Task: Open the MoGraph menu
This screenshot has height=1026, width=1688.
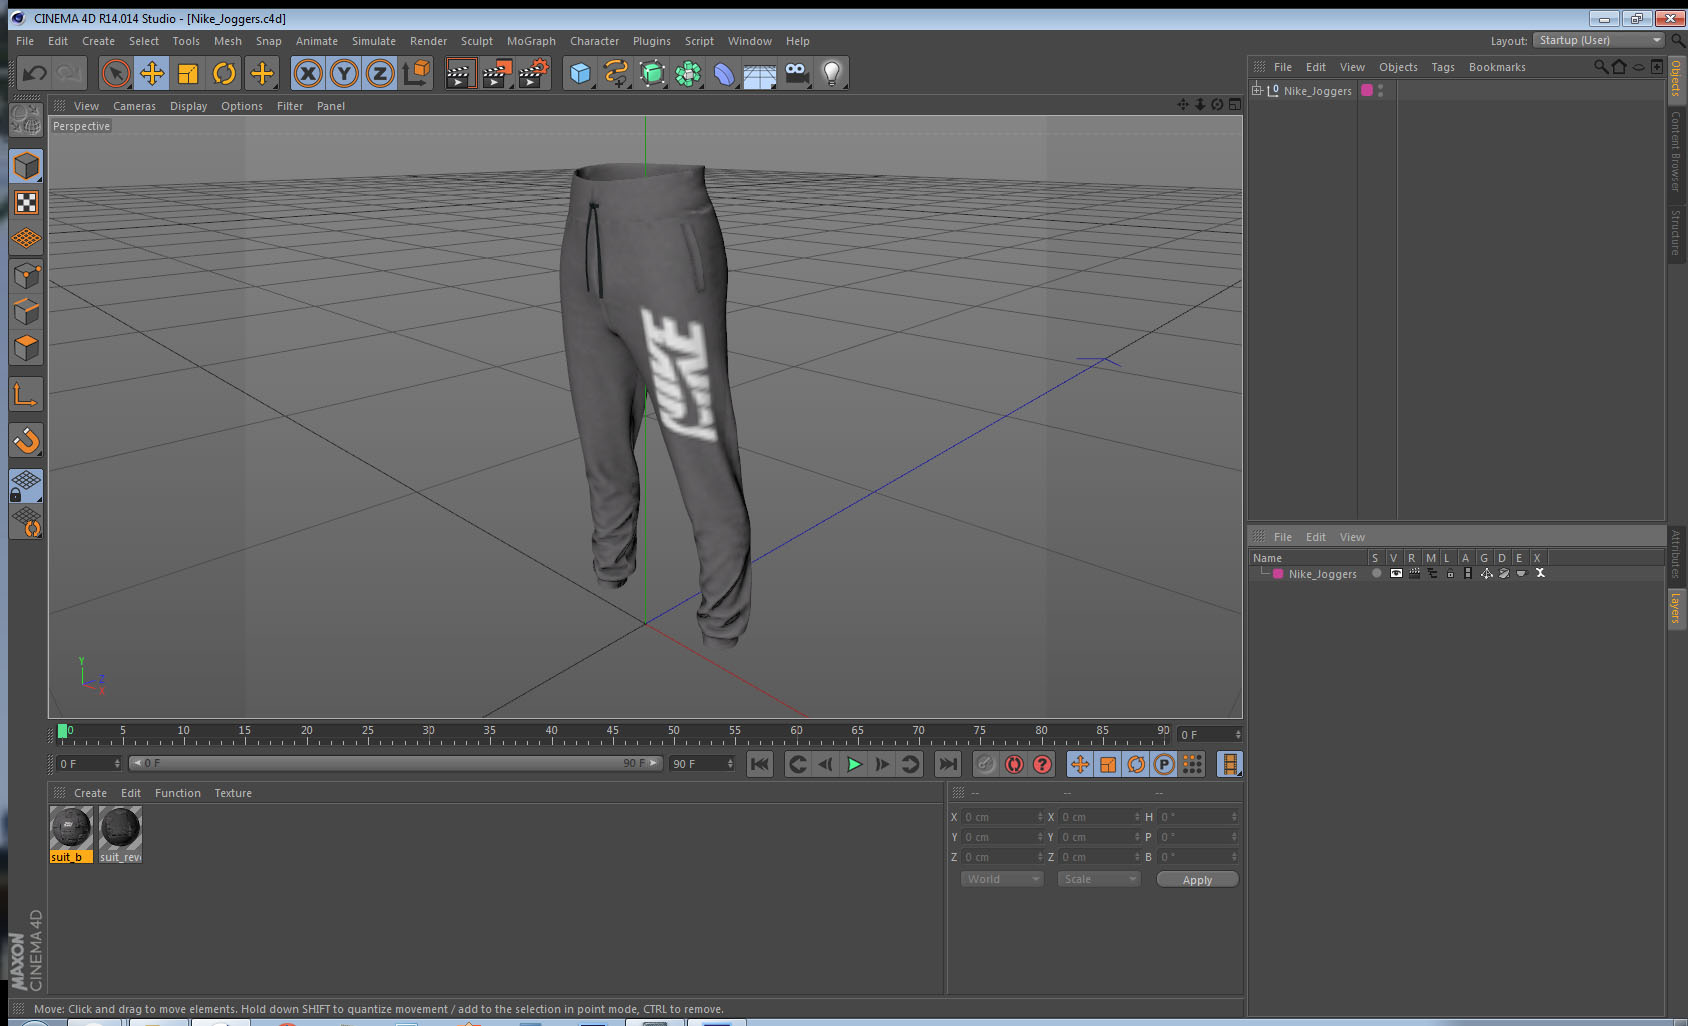Action: tap(531, 41)
